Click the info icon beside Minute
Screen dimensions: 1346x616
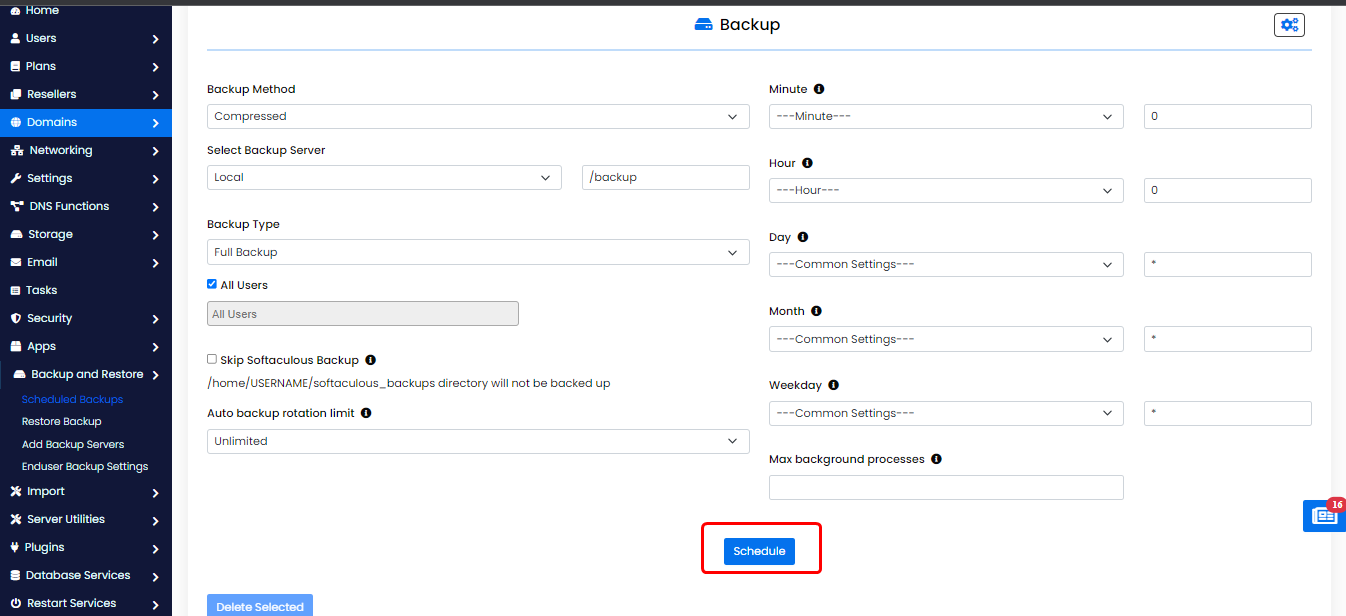click(819, 89)
